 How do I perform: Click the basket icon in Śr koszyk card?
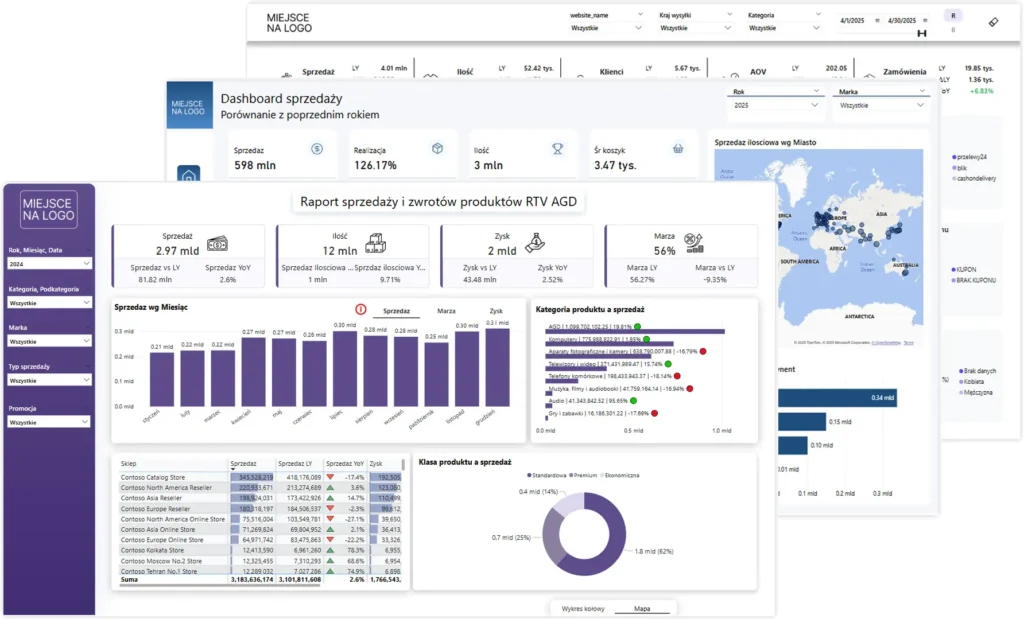click(x=678, y=148)
